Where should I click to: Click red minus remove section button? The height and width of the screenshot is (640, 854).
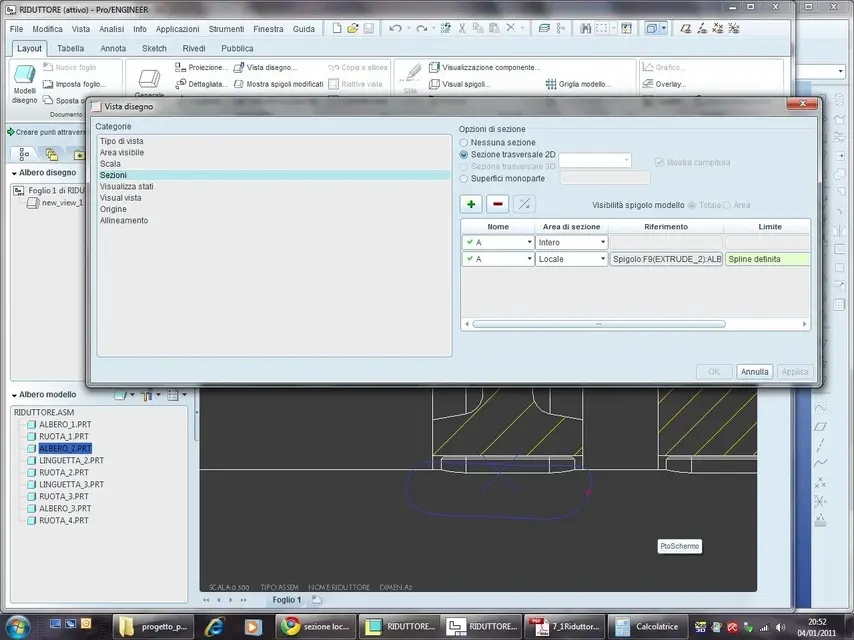(497, 204)
